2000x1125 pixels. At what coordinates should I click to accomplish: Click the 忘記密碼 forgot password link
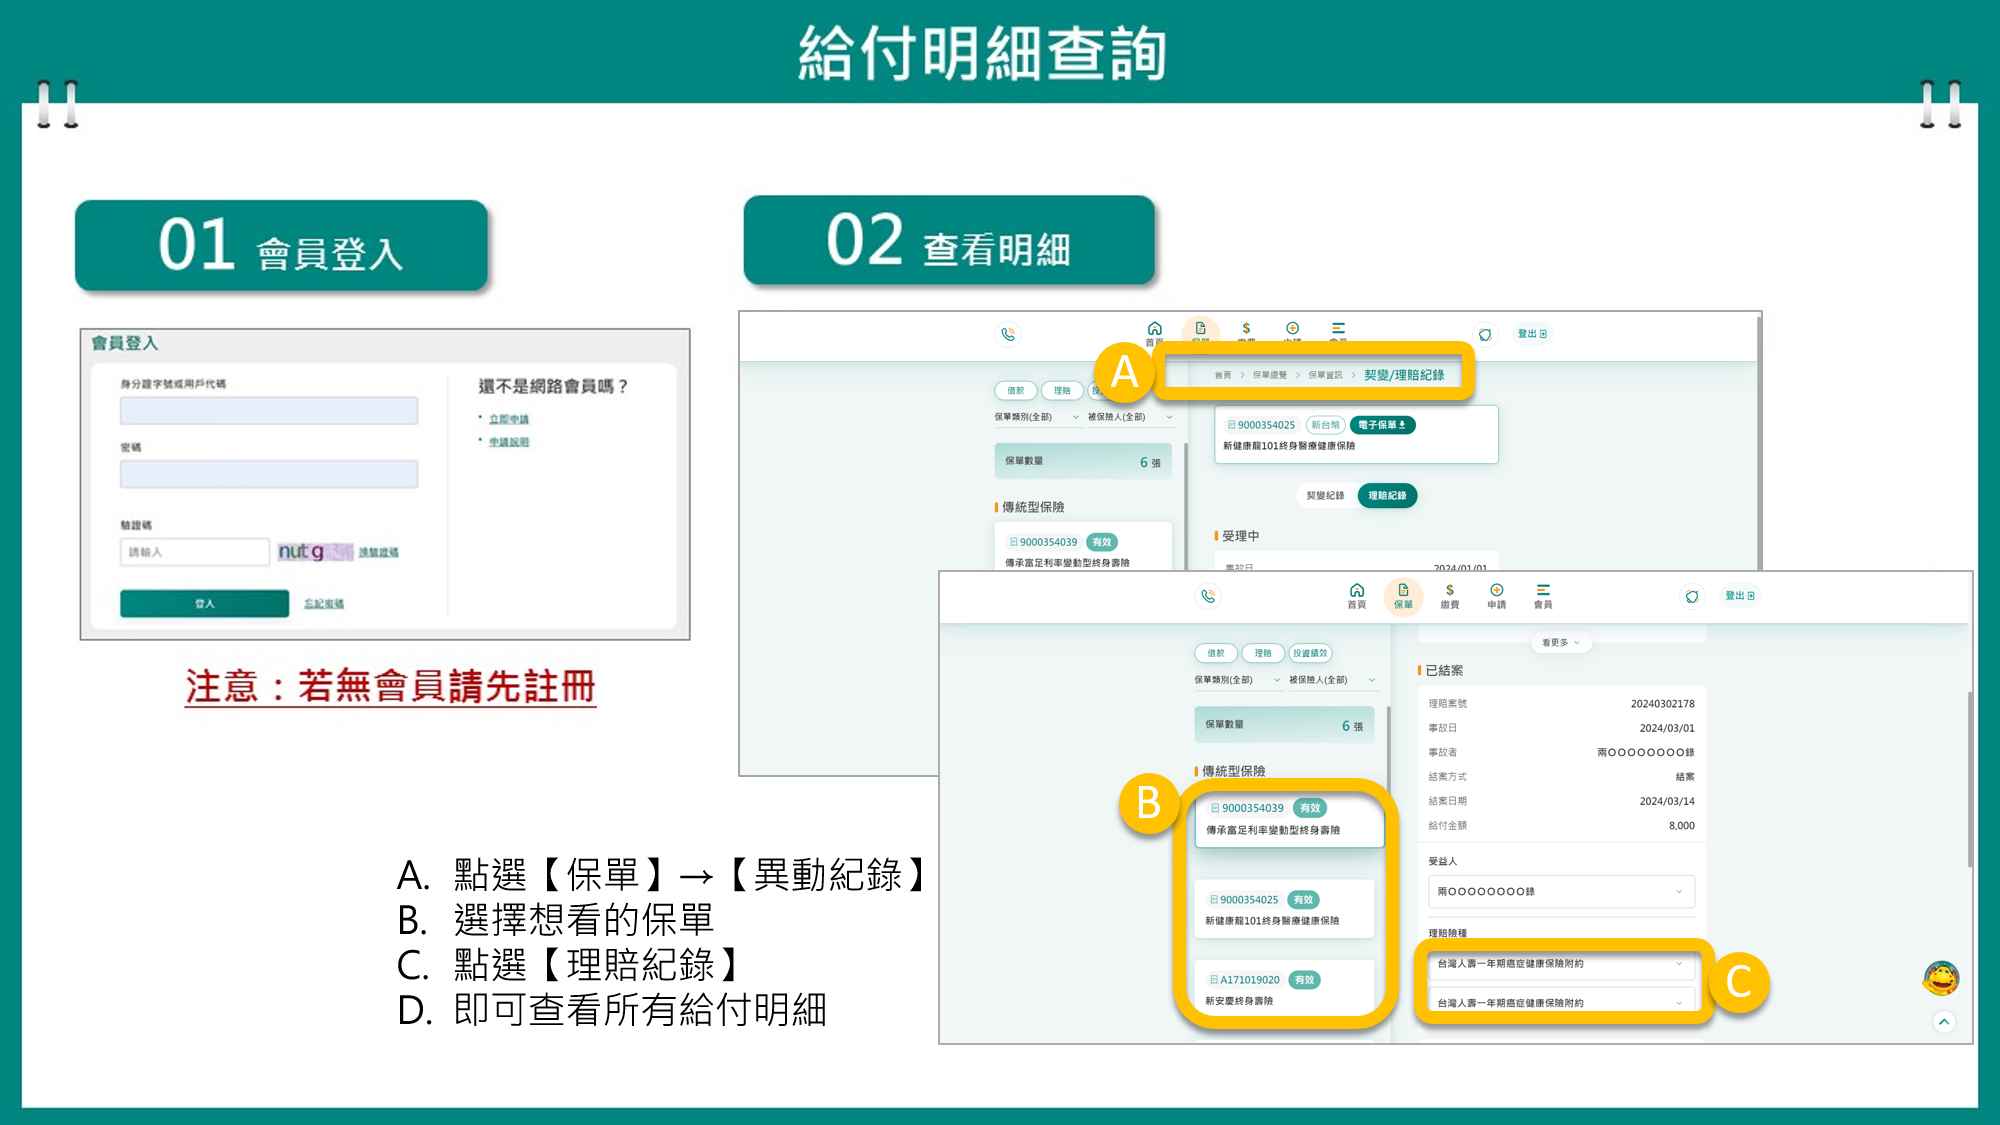tap(324, 604)
